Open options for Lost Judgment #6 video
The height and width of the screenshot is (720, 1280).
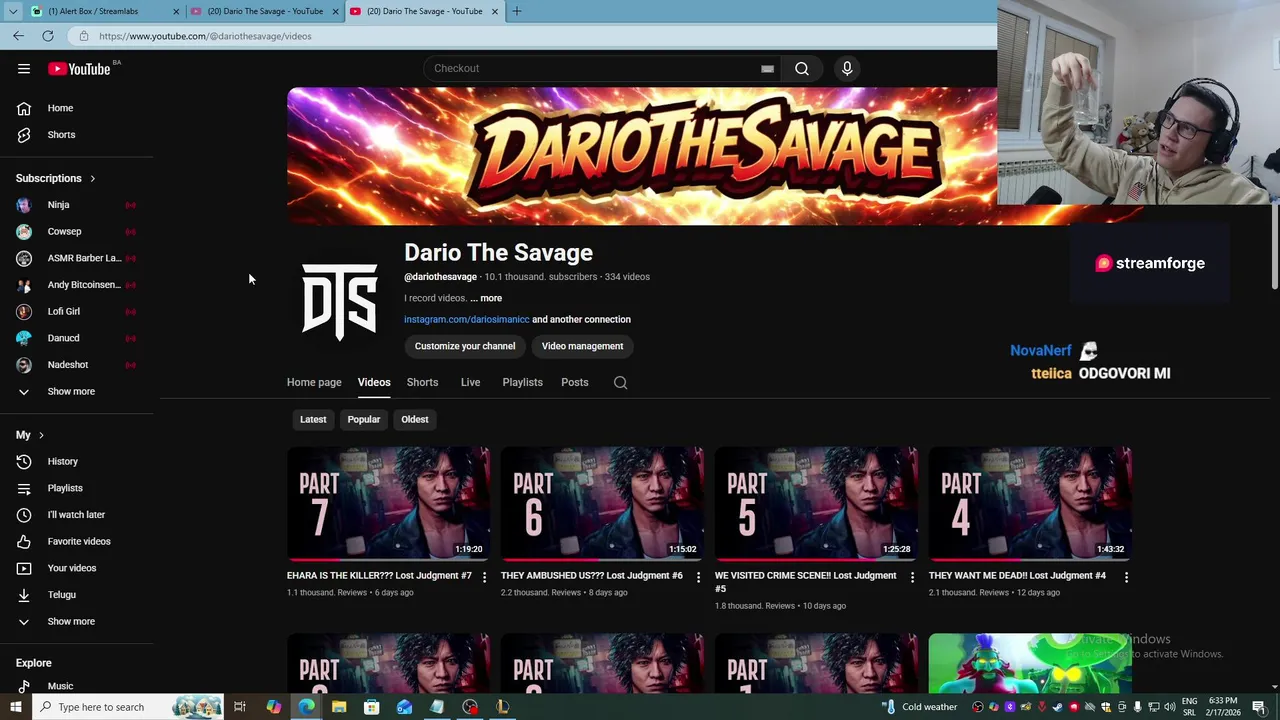(x=698, y=577)
